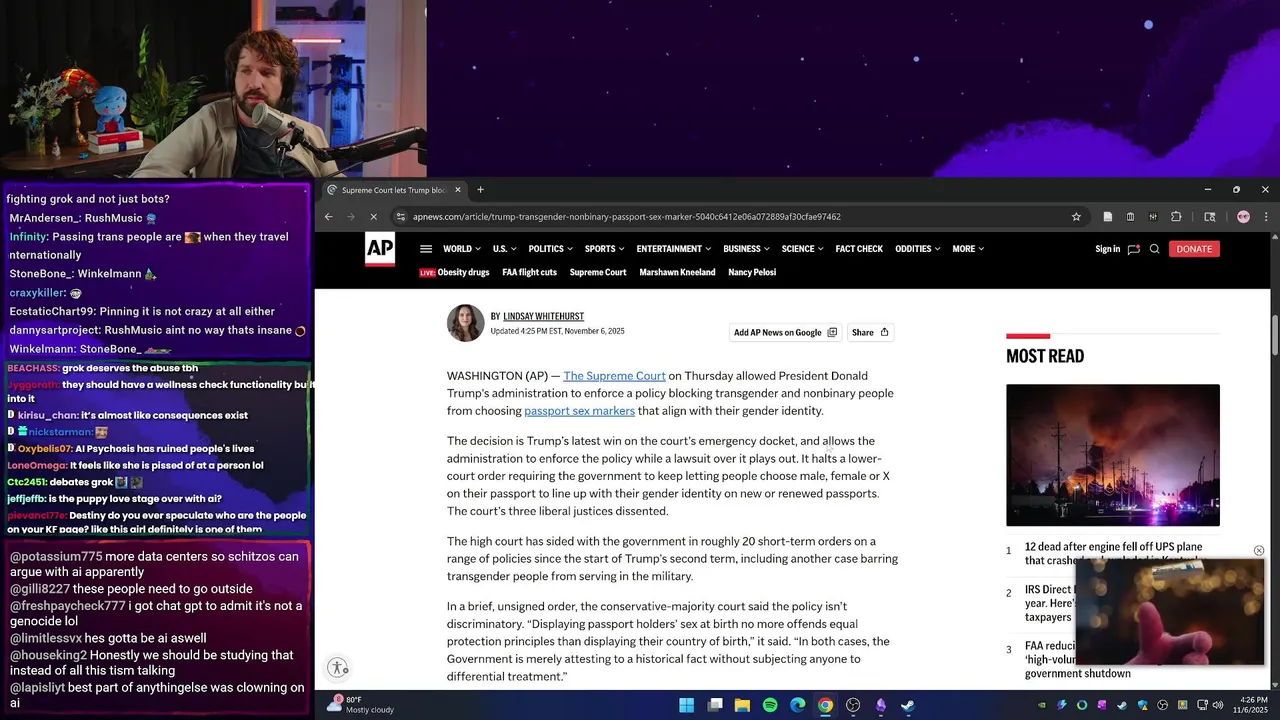This screenshot has height=720, width=1280.
Task: Open a new browser tab with plus
Action: (480, 190)
